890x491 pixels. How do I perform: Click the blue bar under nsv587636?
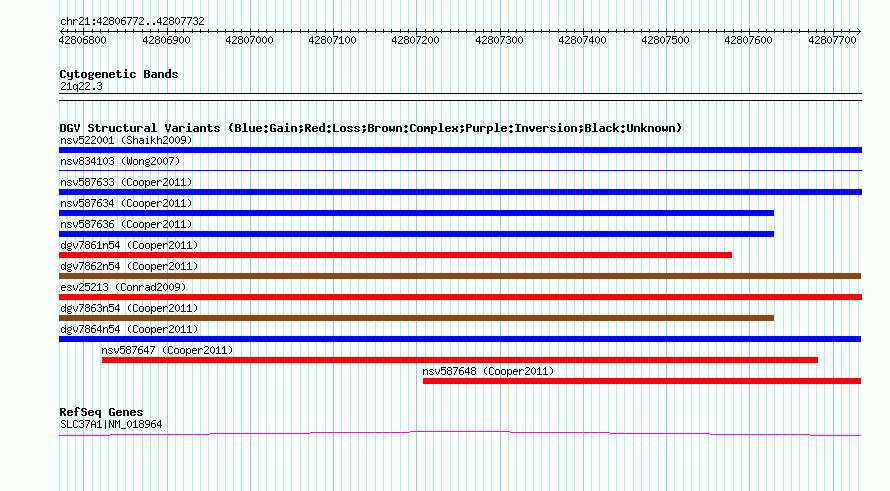tap(417, 234)
